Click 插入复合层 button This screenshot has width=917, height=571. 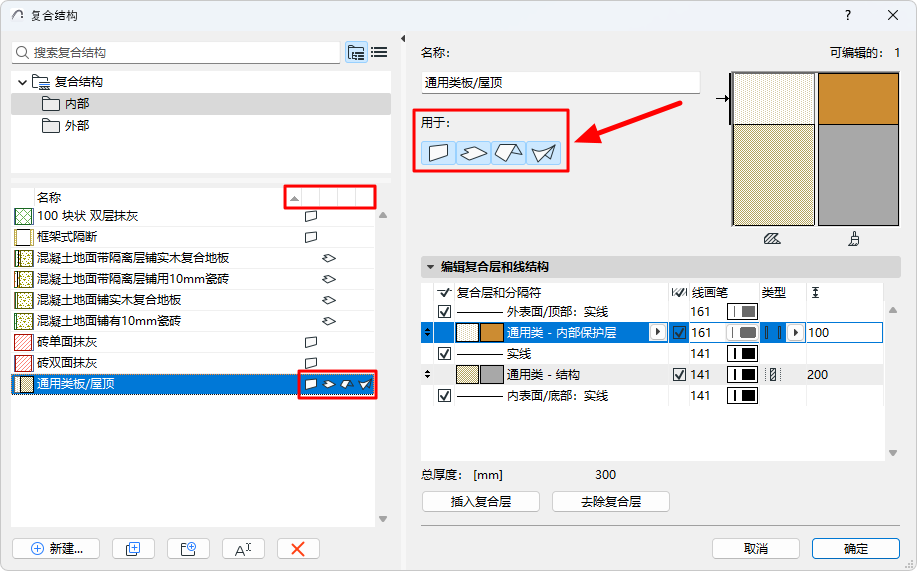(481, 501)
